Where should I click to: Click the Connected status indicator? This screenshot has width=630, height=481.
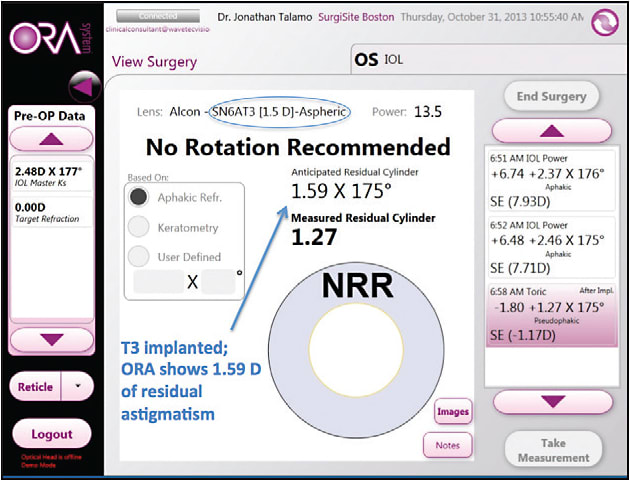pos(158,16)
